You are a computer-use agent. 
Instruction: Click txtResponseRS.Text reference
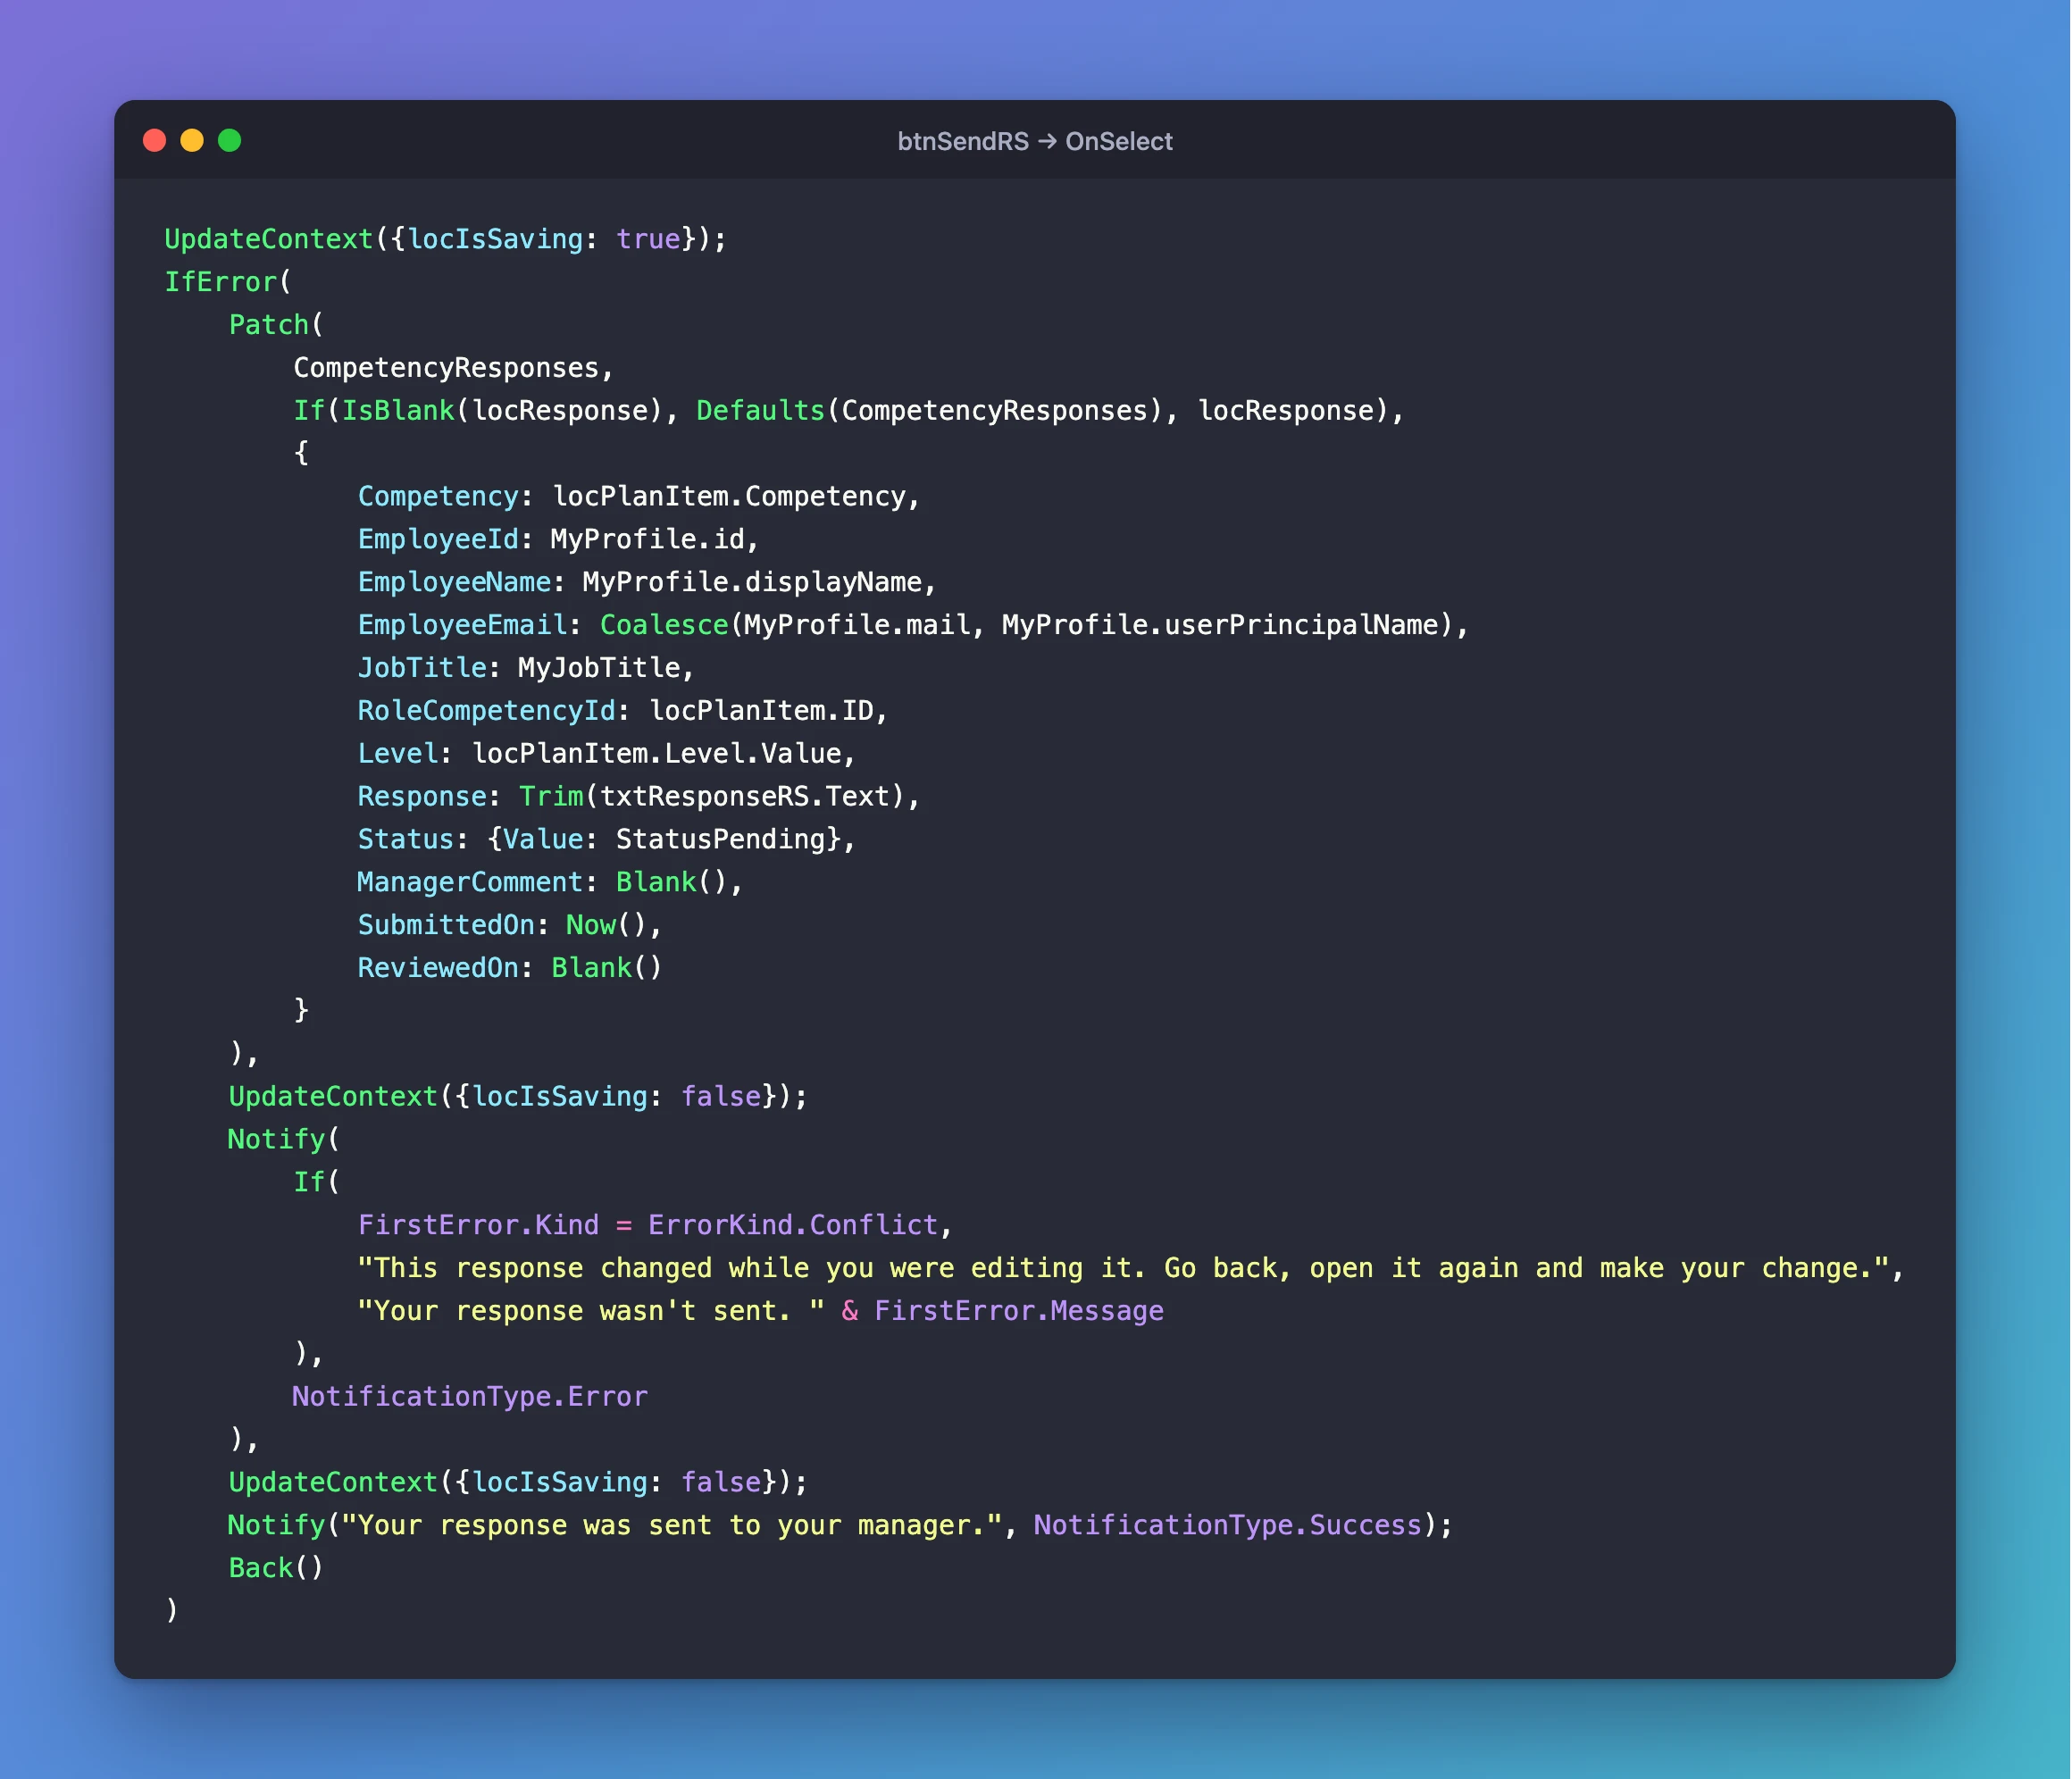(744, 797)
